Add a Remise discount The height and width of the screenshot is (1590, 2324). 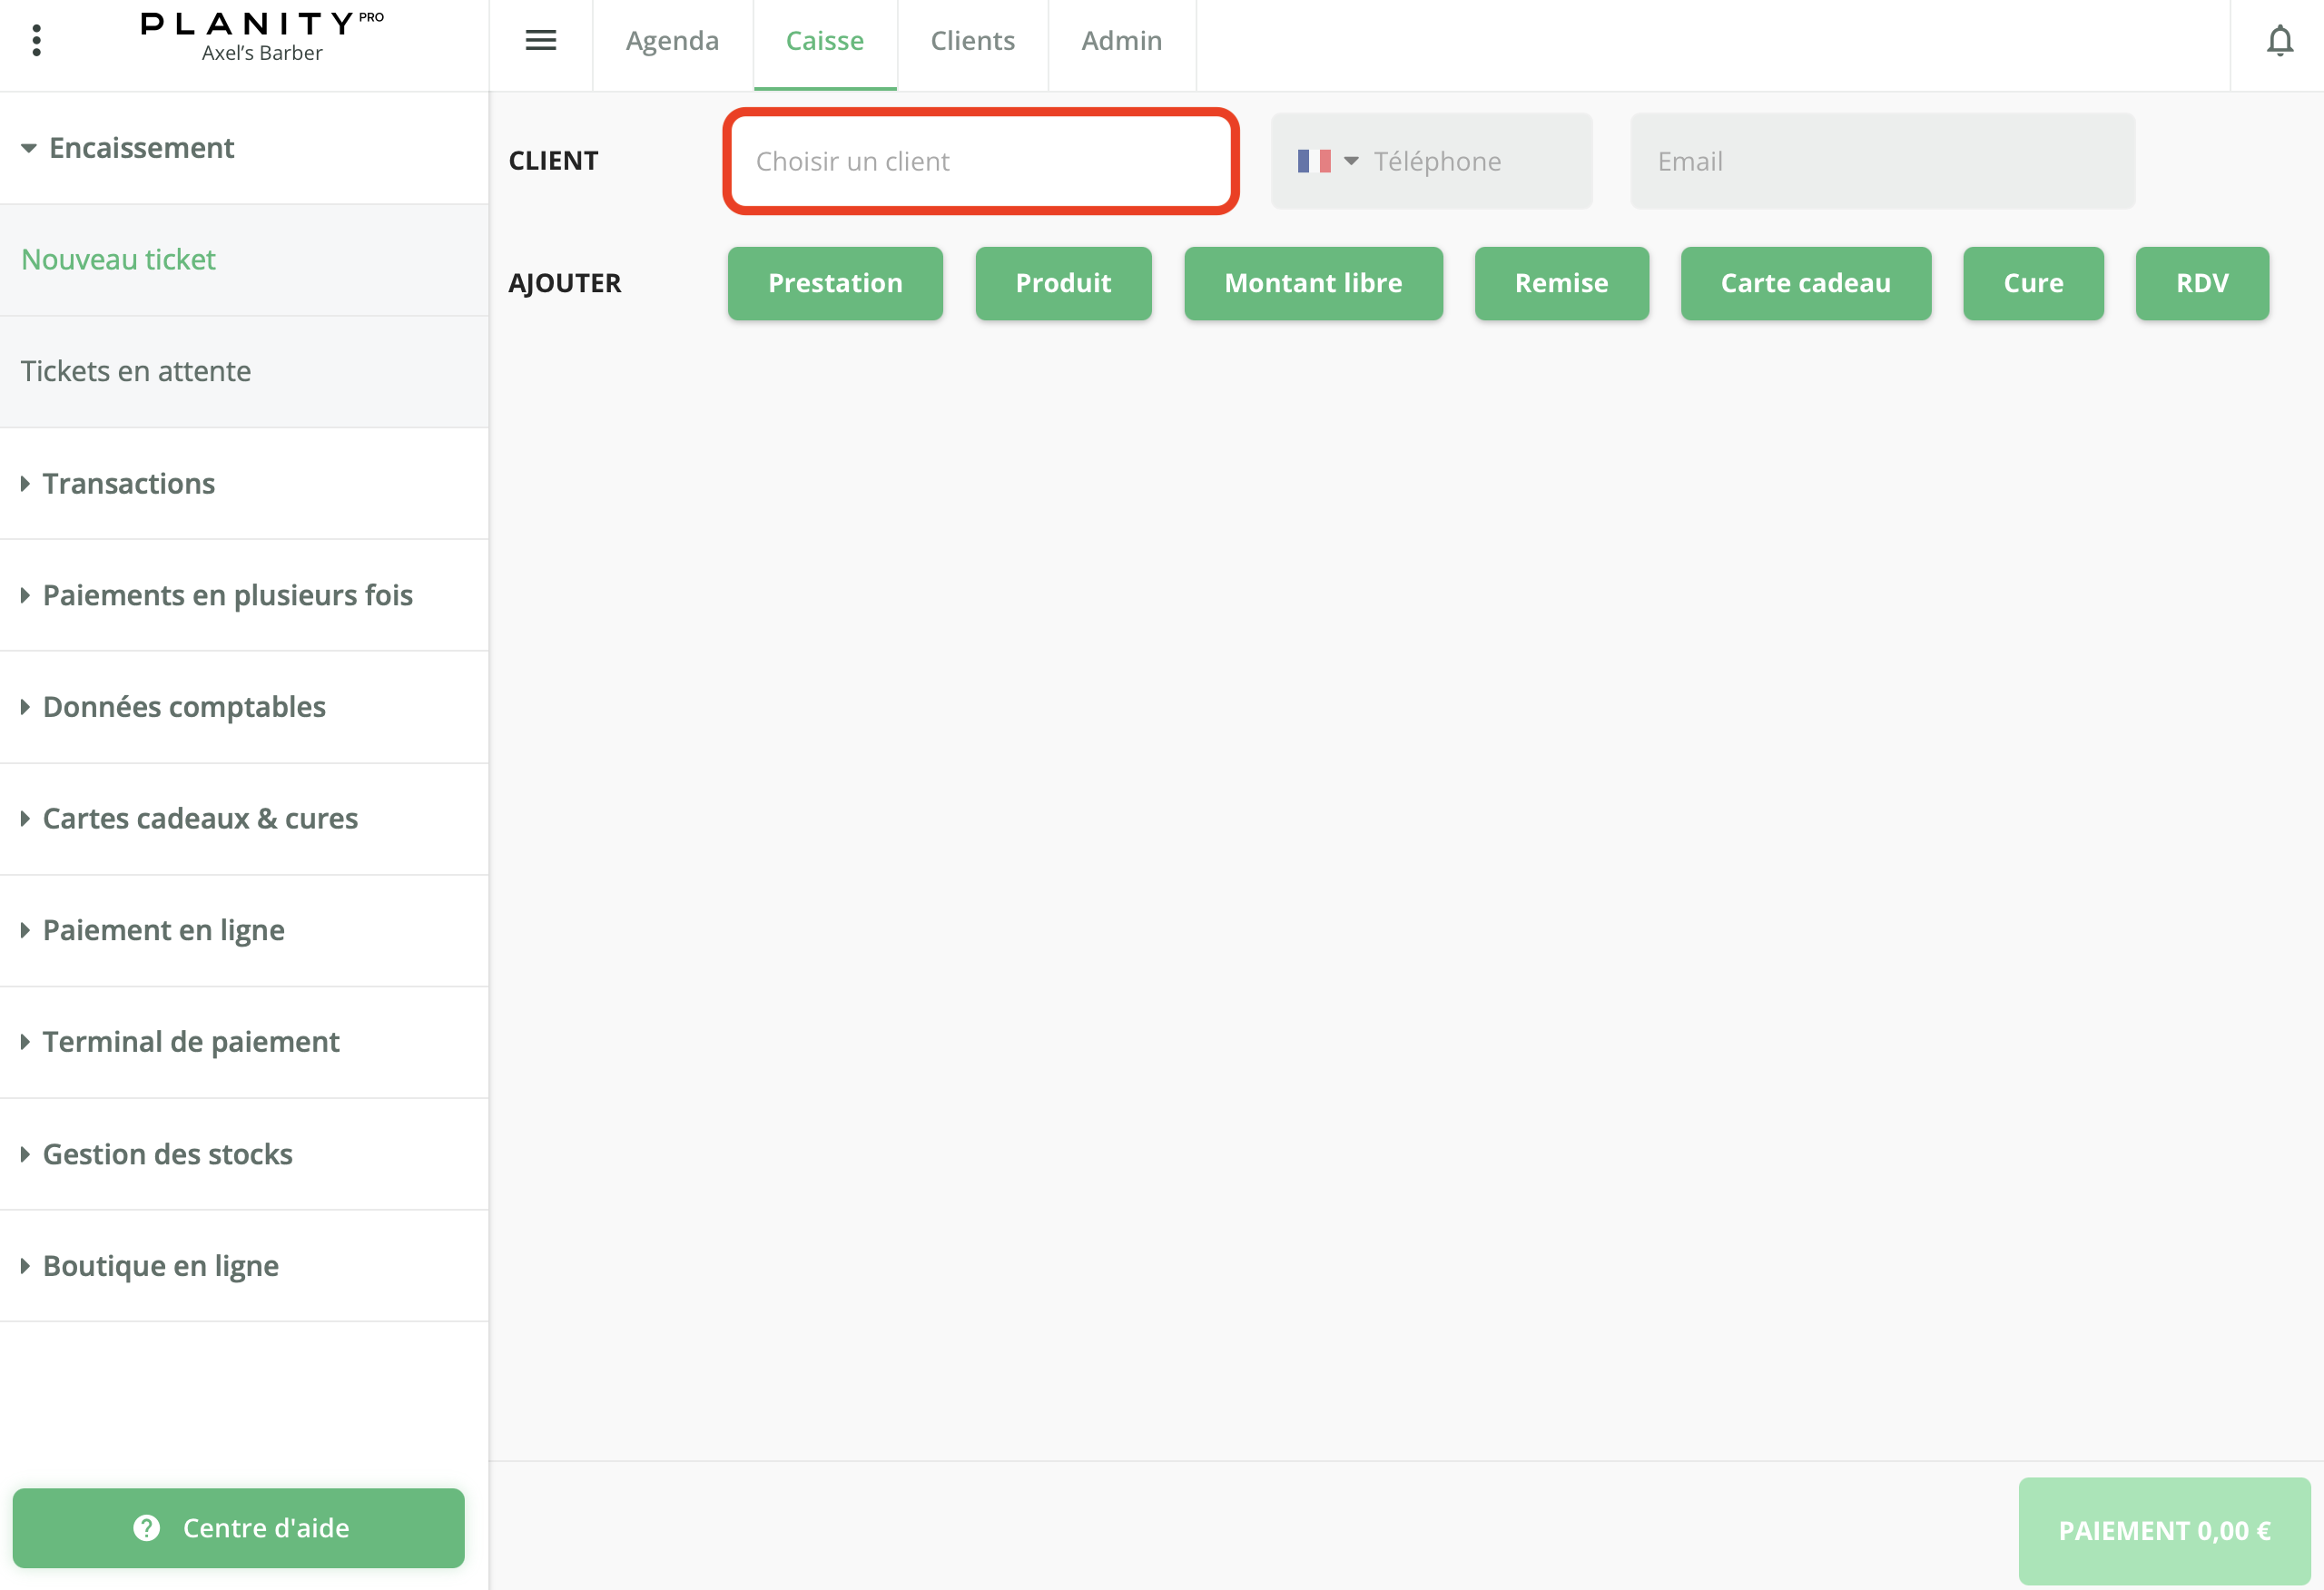[1561, 284]
